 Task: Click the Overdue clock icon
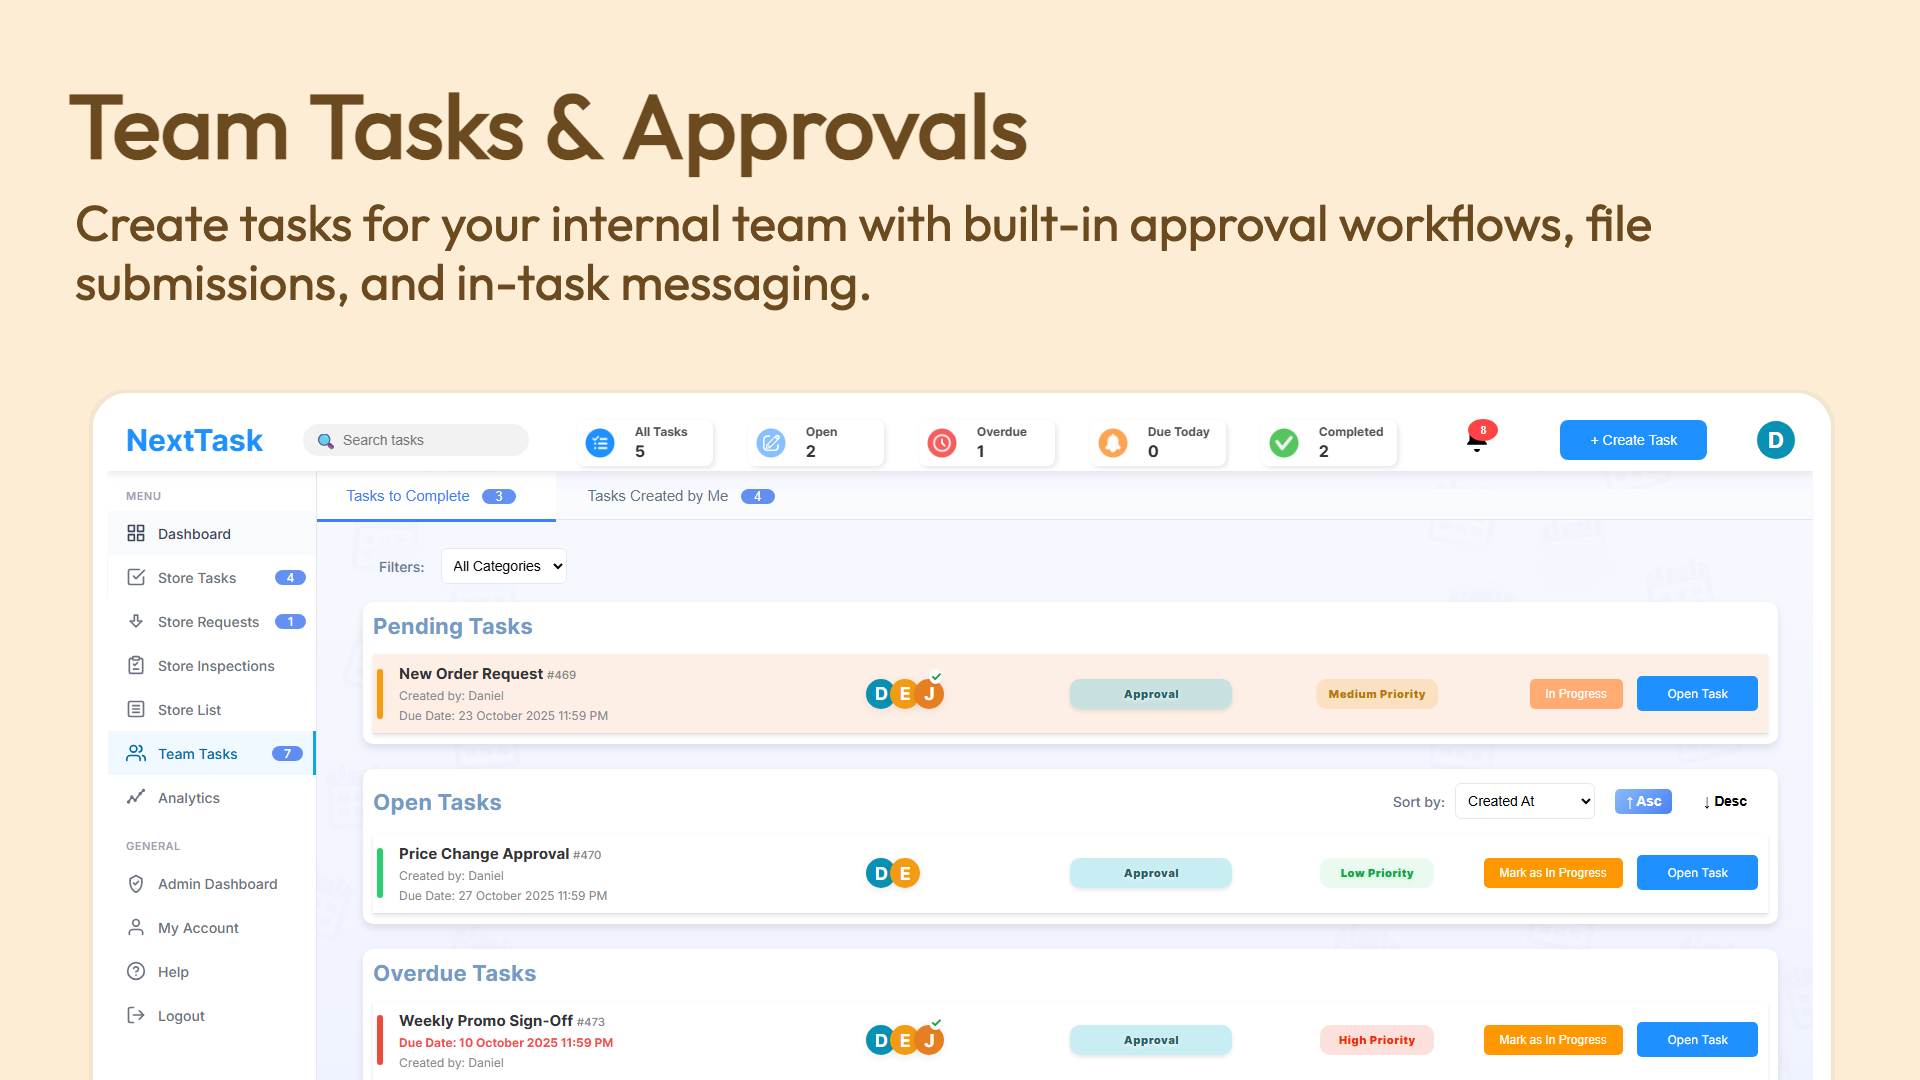click(942, 442)
